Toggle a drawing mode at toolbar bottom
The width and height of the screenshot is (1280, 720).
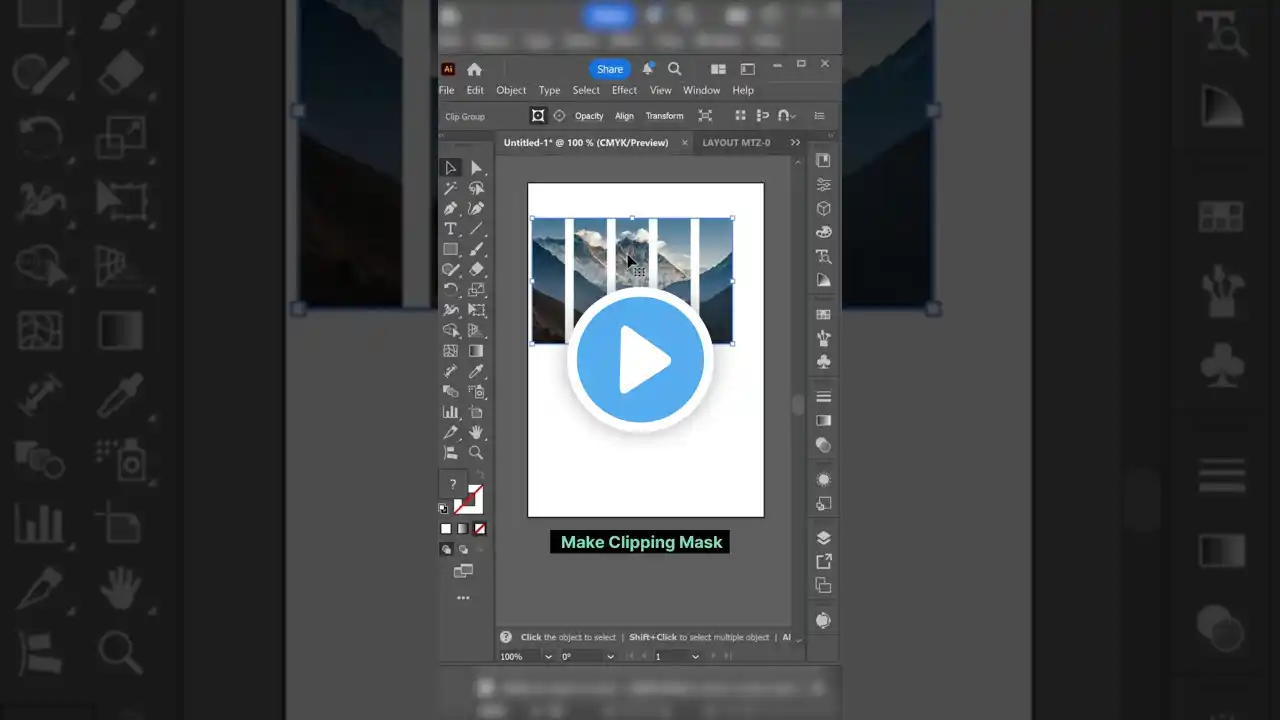pos(446,550)
